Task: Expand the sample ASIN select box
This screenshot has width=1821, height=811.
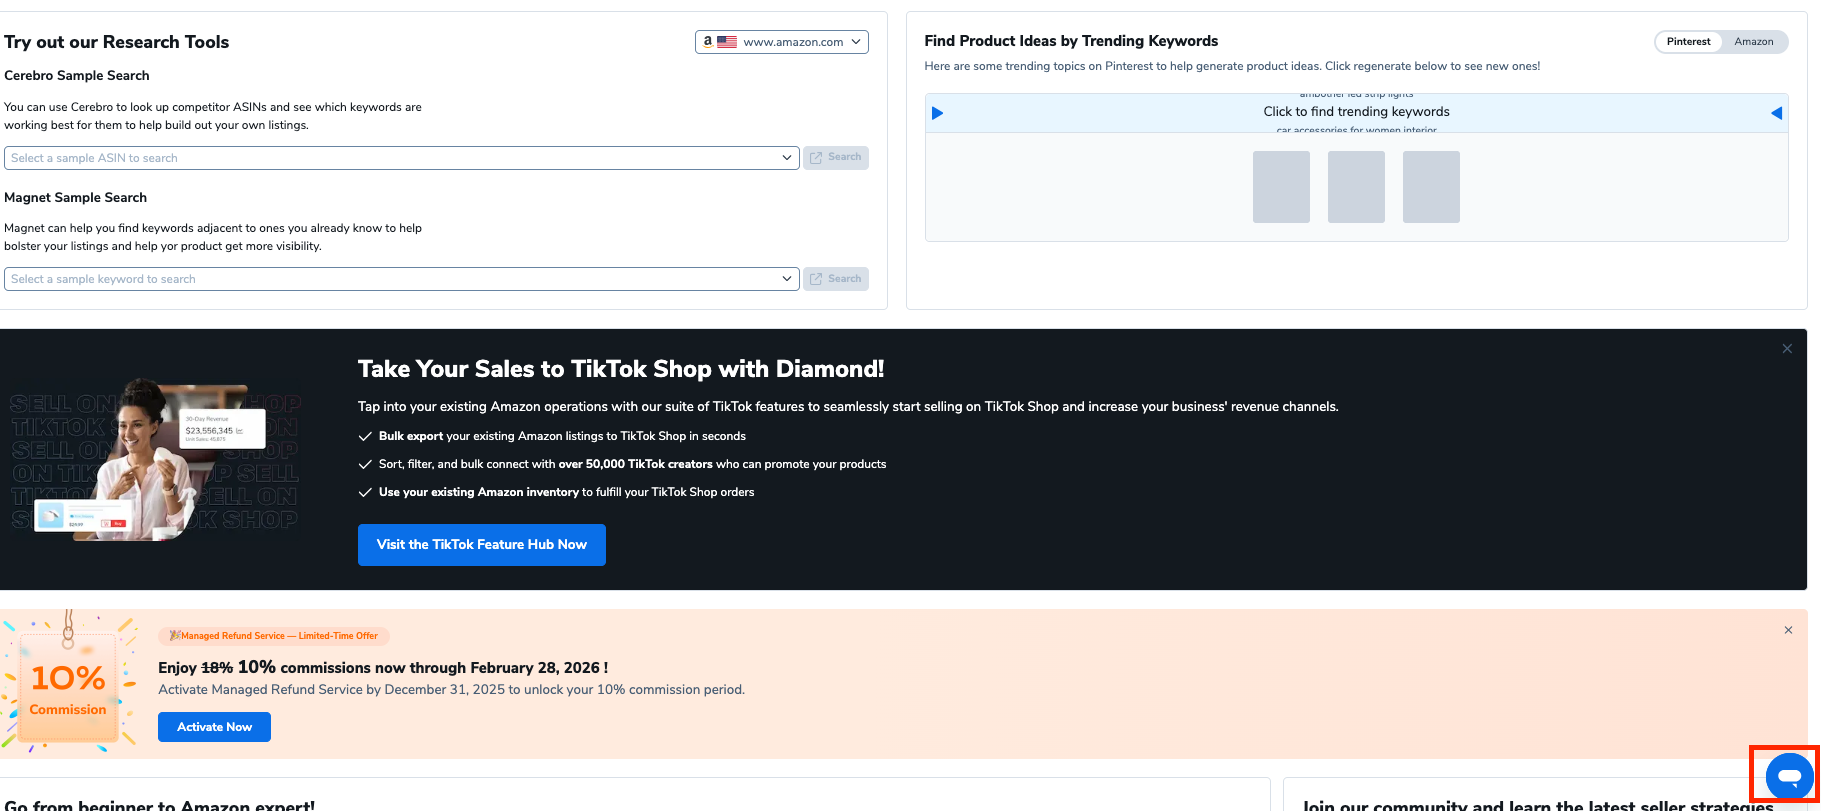Action: tap(401, 158)
